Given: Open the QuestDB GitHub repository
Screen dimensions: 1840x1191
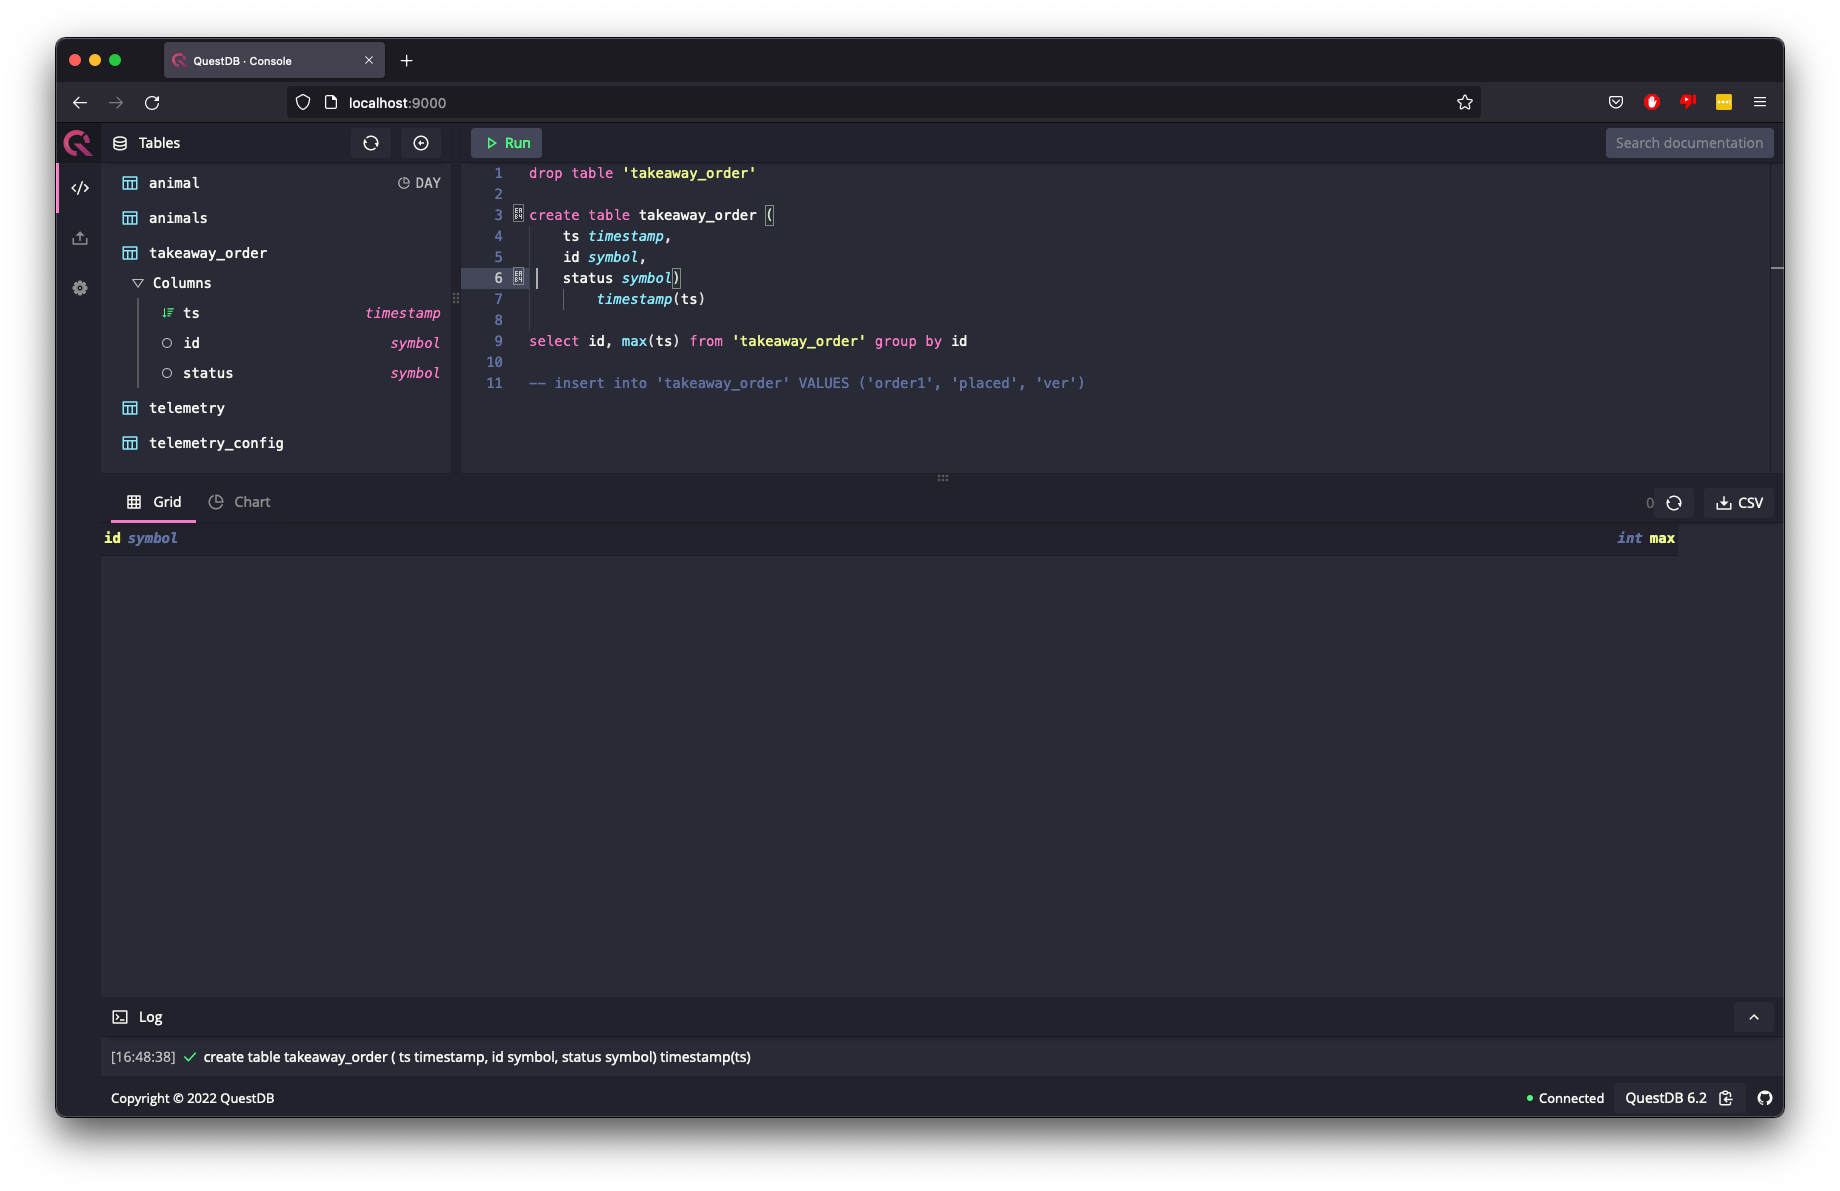Looking at the screenshot, I should [x=1765, y=1098].
